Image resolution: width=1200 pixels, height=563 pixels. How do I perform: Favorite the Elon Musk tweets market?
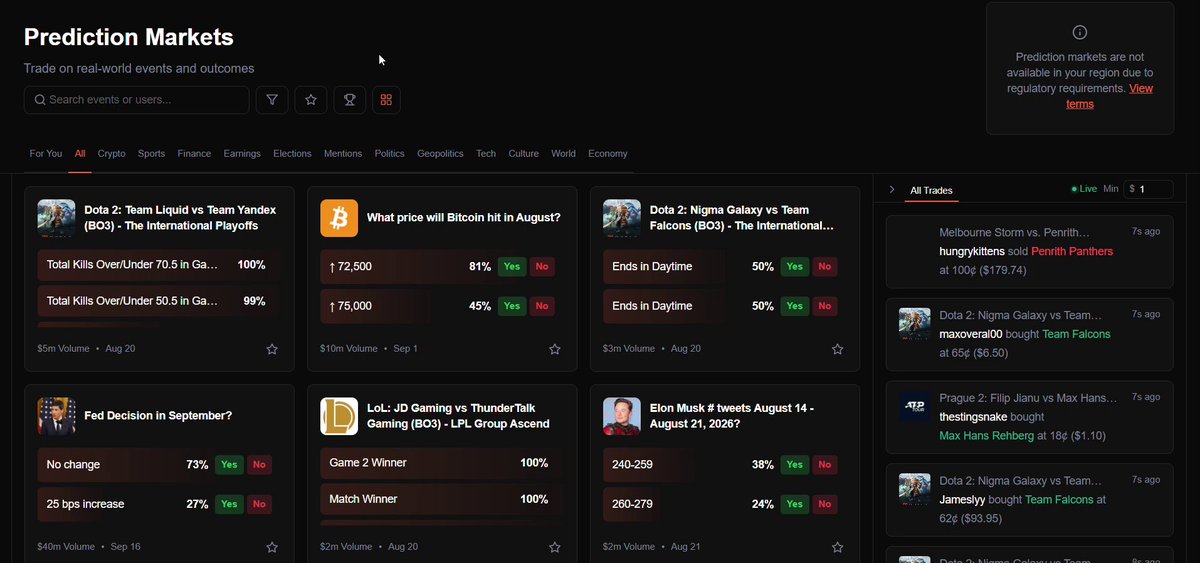pyautogui.click(x=838, y=547)
